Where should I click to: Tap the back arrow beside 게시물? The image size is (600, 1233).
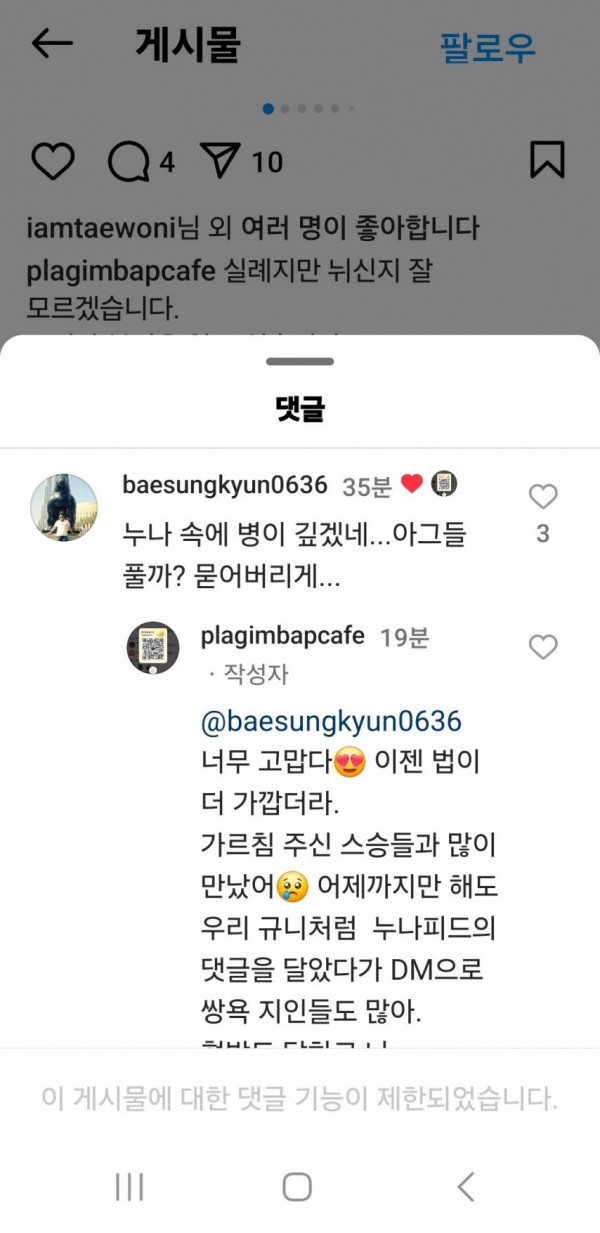click(x=52, y=43)
